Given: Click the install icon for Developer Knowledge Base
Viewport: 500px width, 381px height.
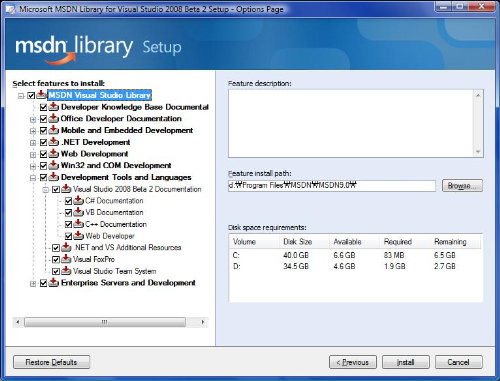Looking at the screenshot, I should [54, 107].
